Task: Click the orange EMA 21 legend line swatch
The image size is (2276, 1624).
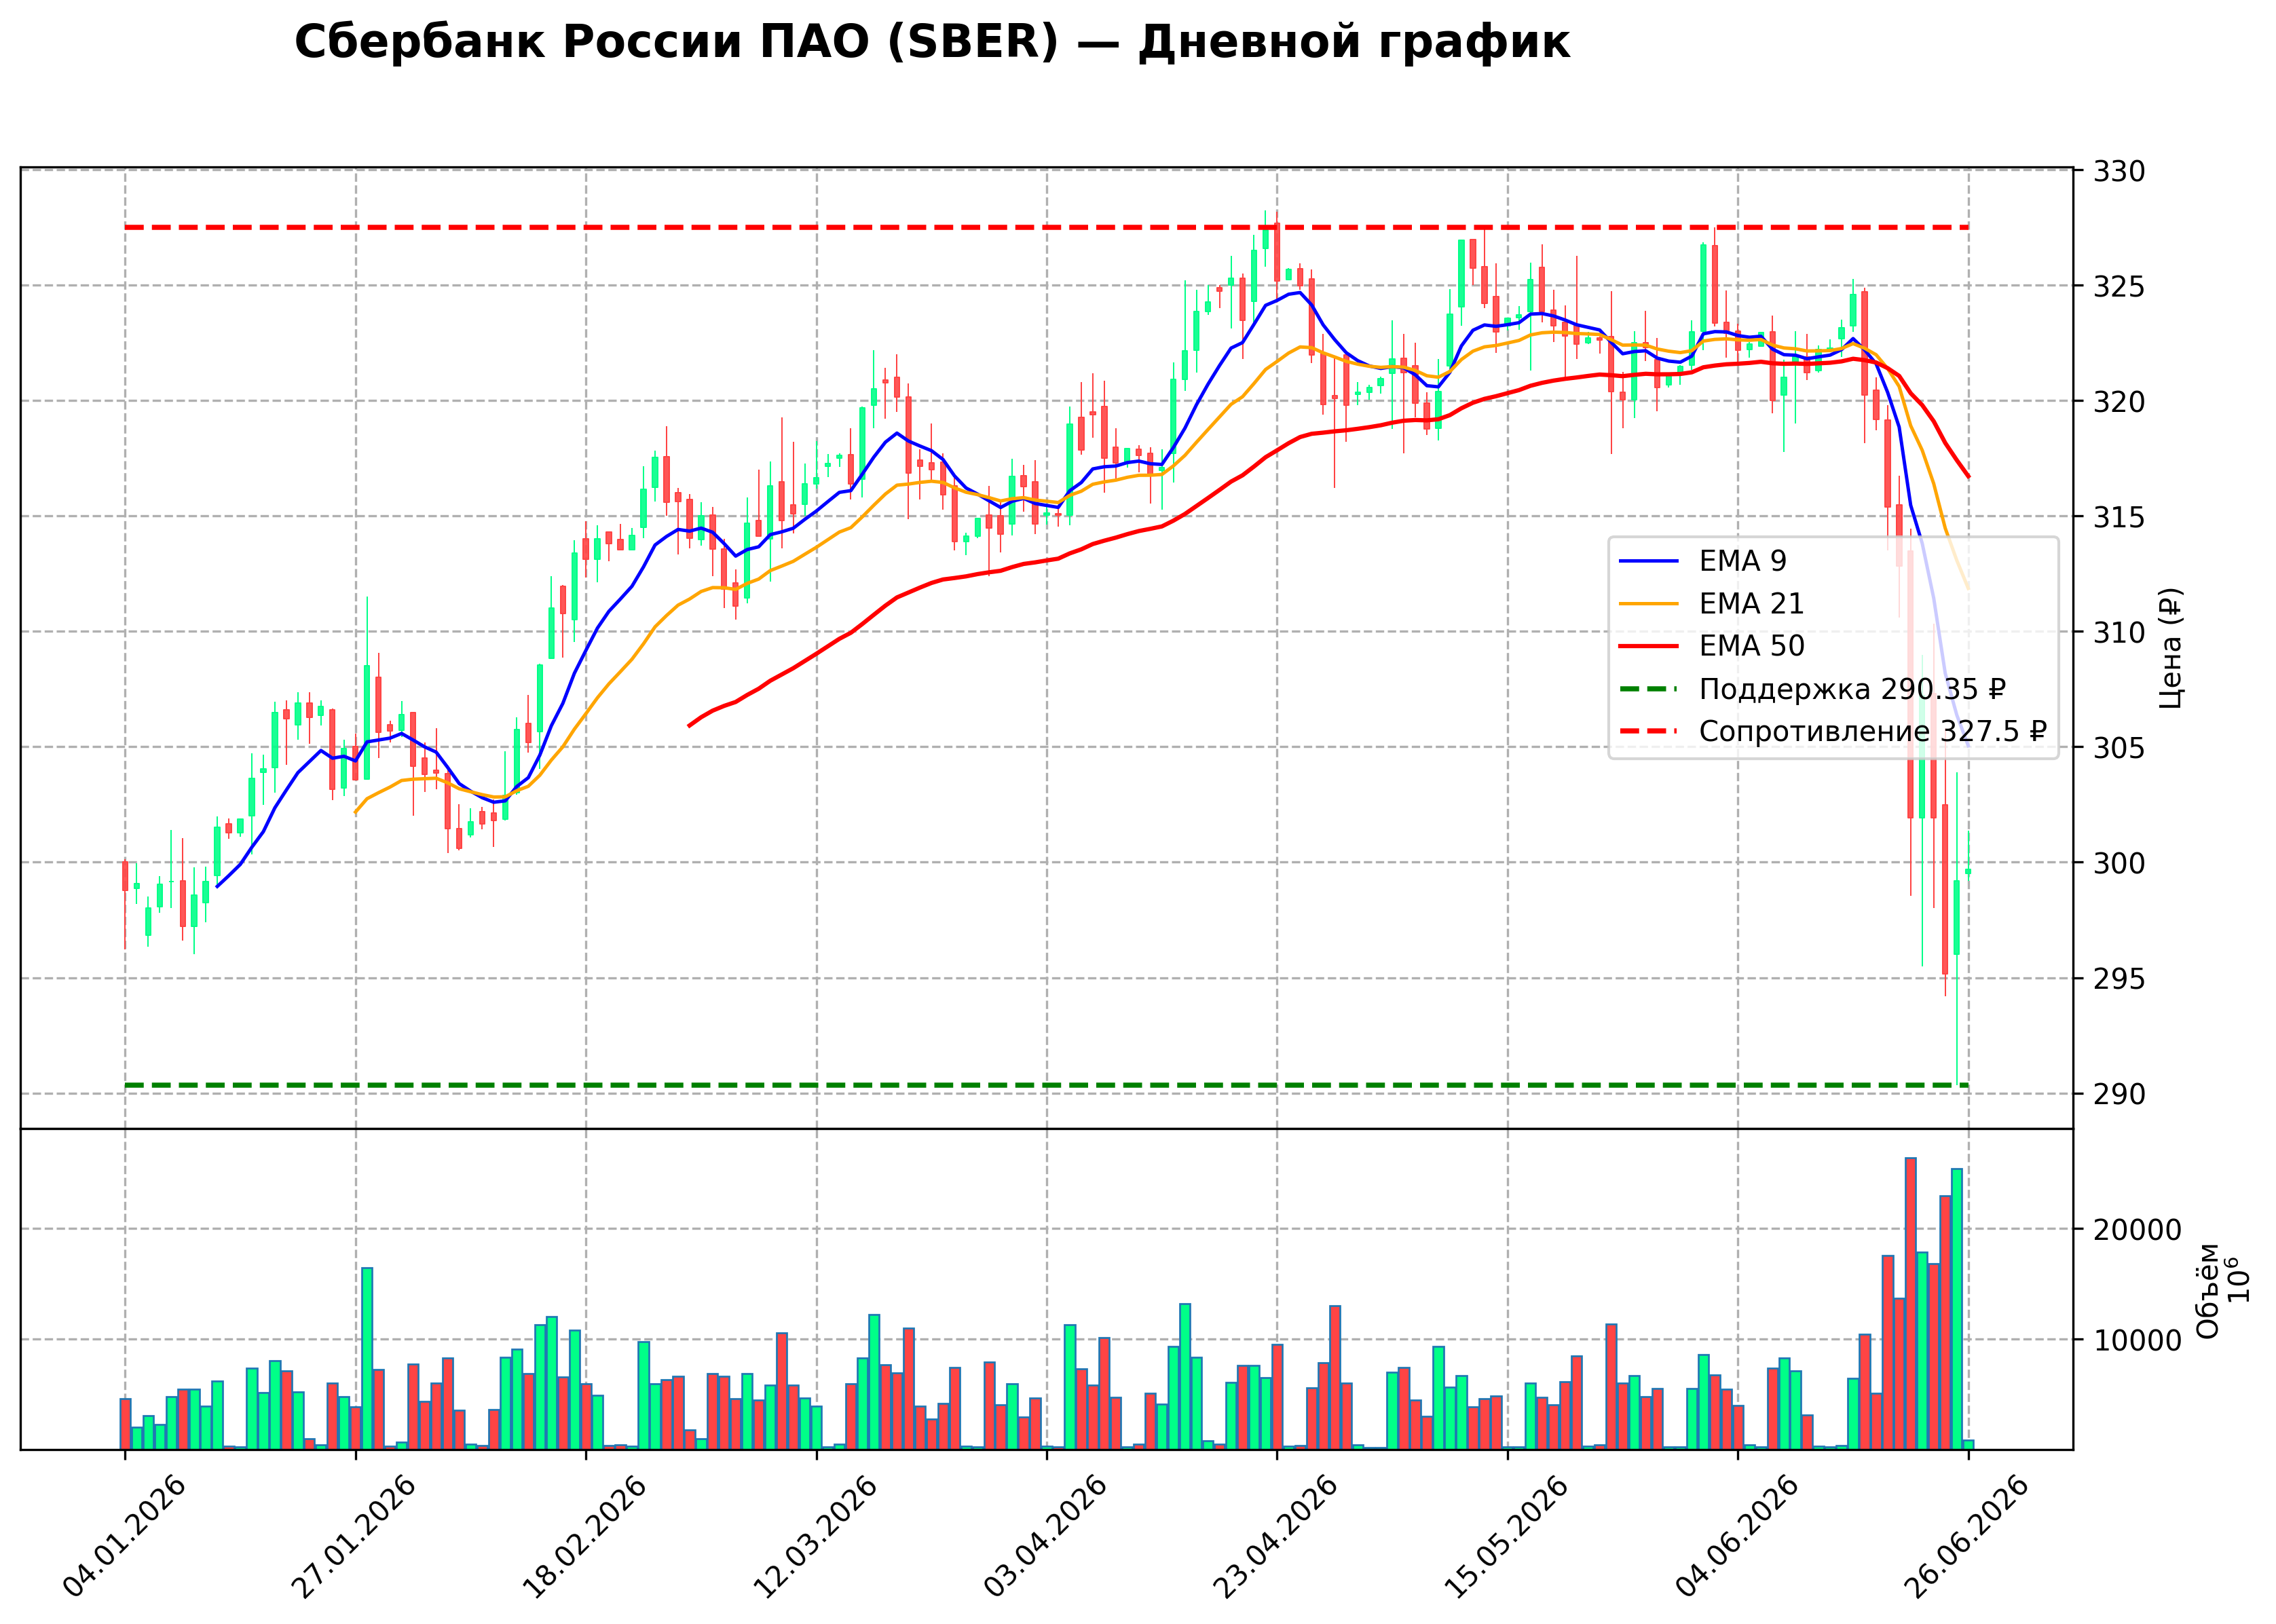Action: pos(1649,604)
